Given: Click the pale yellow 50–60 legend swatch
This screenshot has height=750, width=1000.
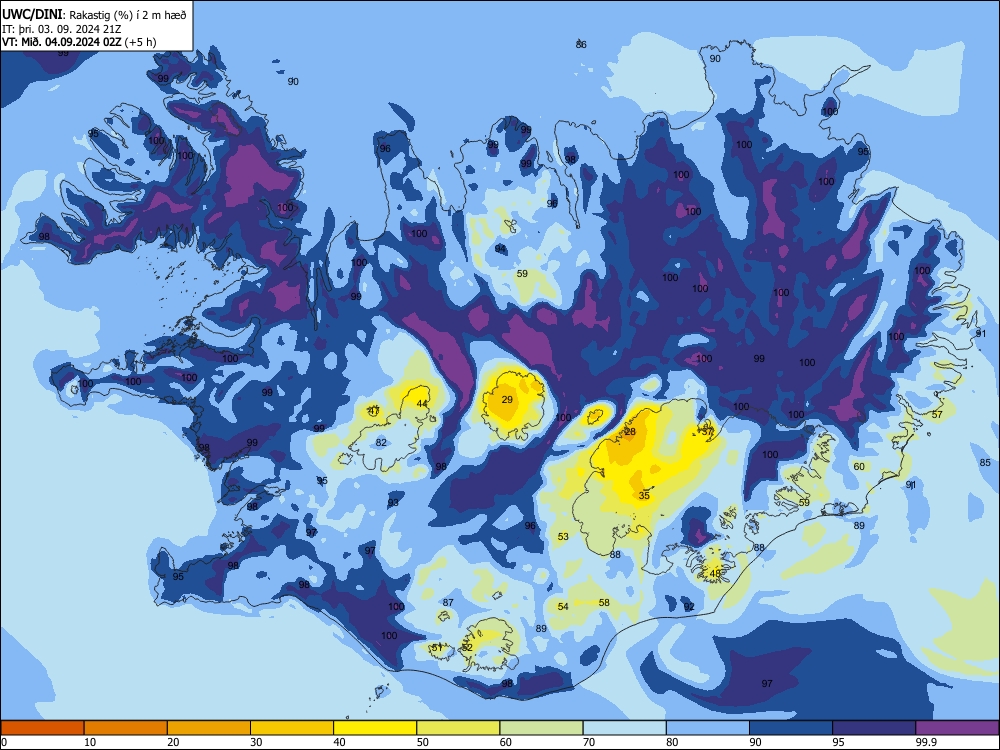Looking at the screenshot, I should tap(458, 728).
